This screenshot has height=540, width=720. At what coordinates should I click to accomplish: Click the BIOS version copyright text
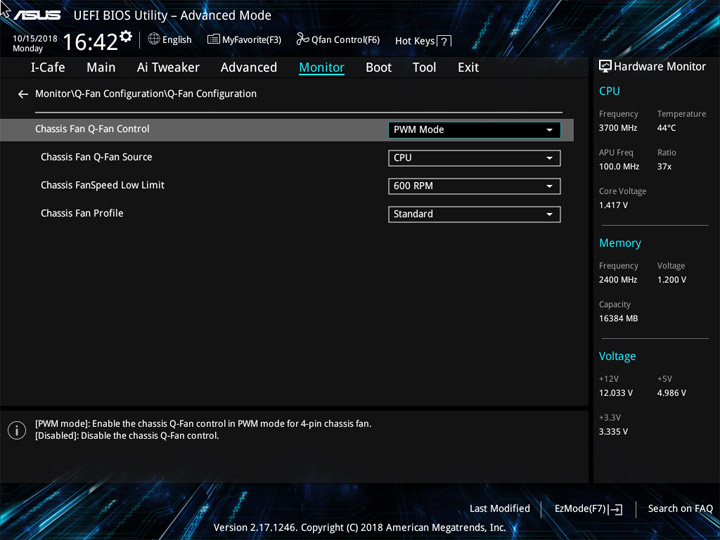[x=360, y=528]
